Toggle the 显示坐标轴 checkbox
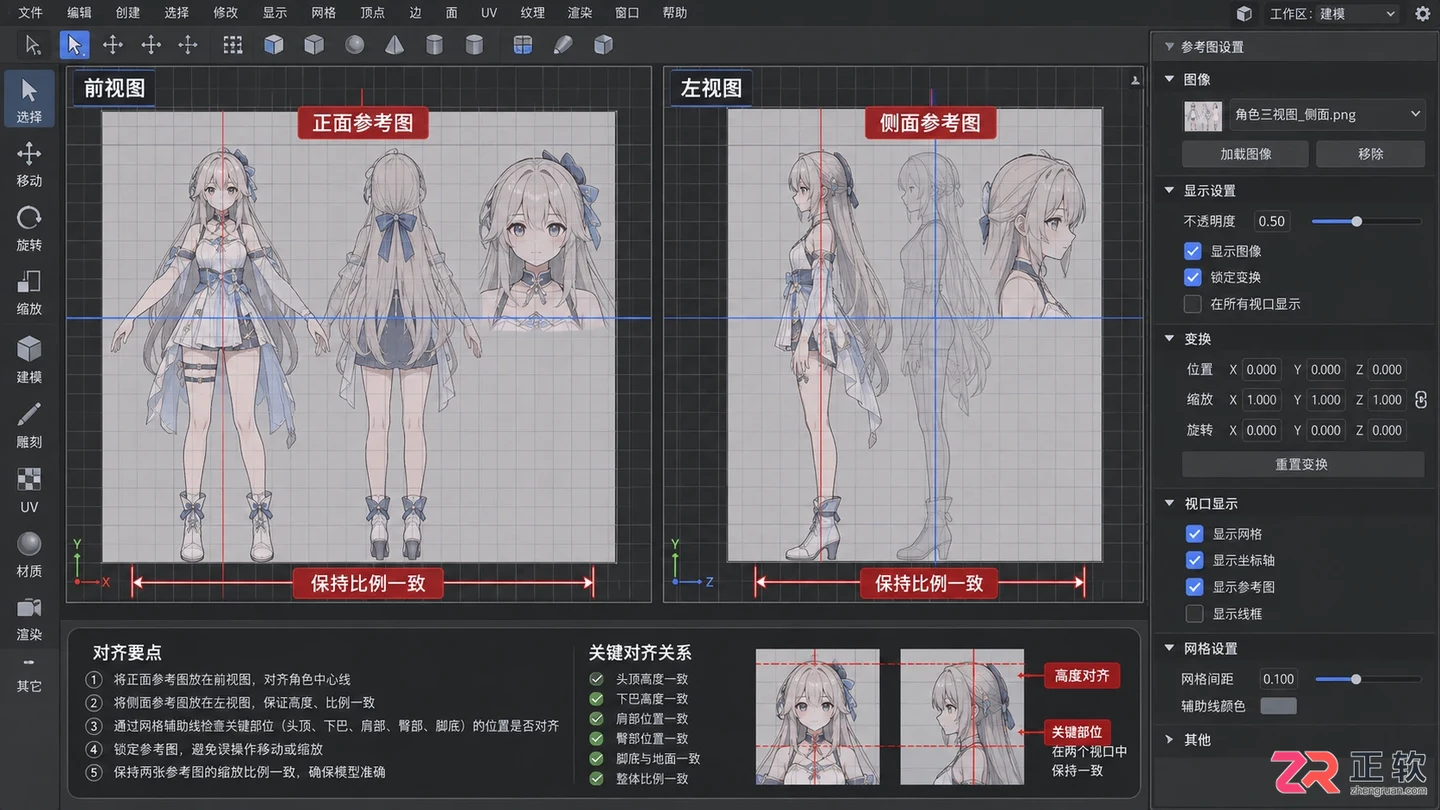This screenshot has width=1440, height=810. click(x=1194, y=560)
